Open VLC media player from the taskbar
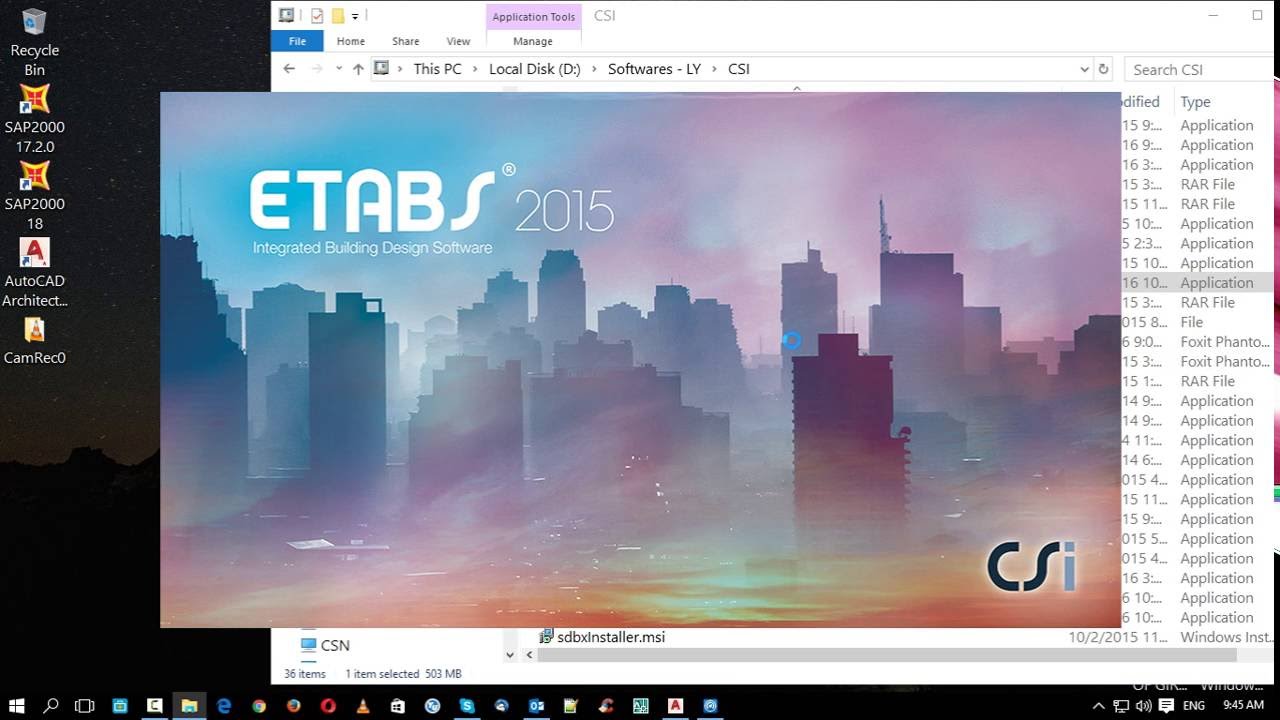The height and width of the screenshot is (720, 1280). (362, 705)
